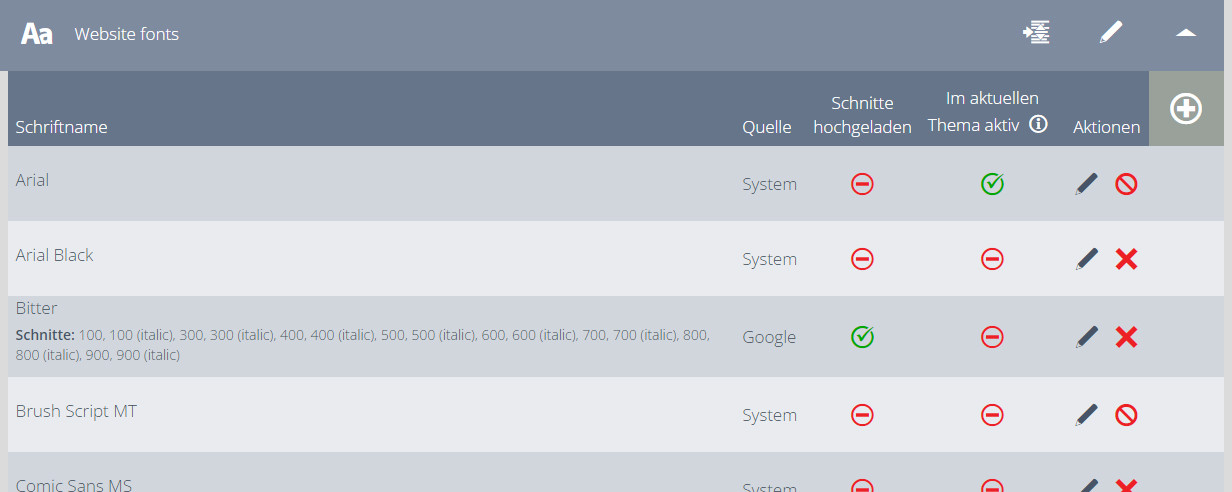Click disabled delete icon for Brush Script MT
1232x492 pixels.
1126,415
